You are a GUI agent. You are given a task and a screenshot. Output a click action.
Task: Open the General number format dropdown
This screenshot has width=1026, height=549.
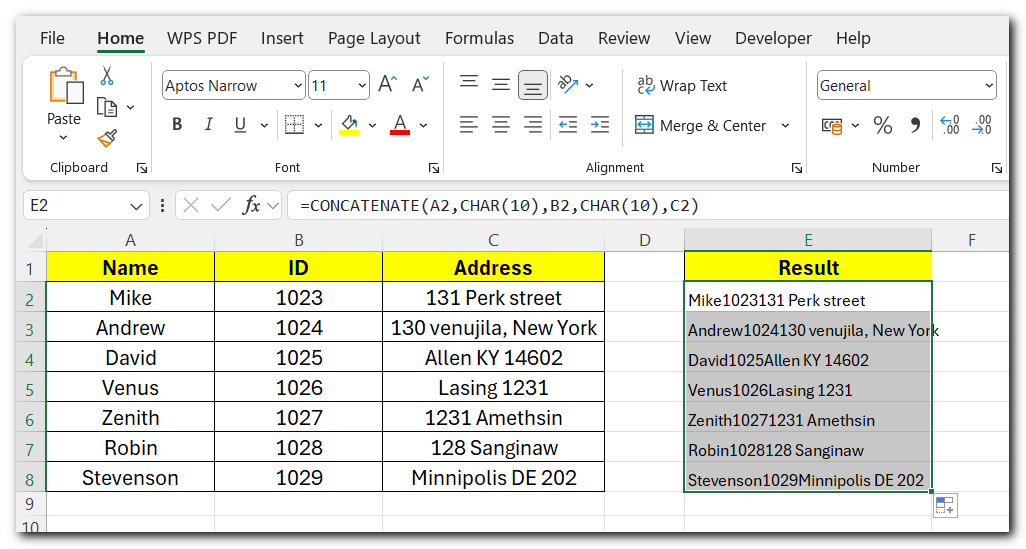tap(989, 86)
